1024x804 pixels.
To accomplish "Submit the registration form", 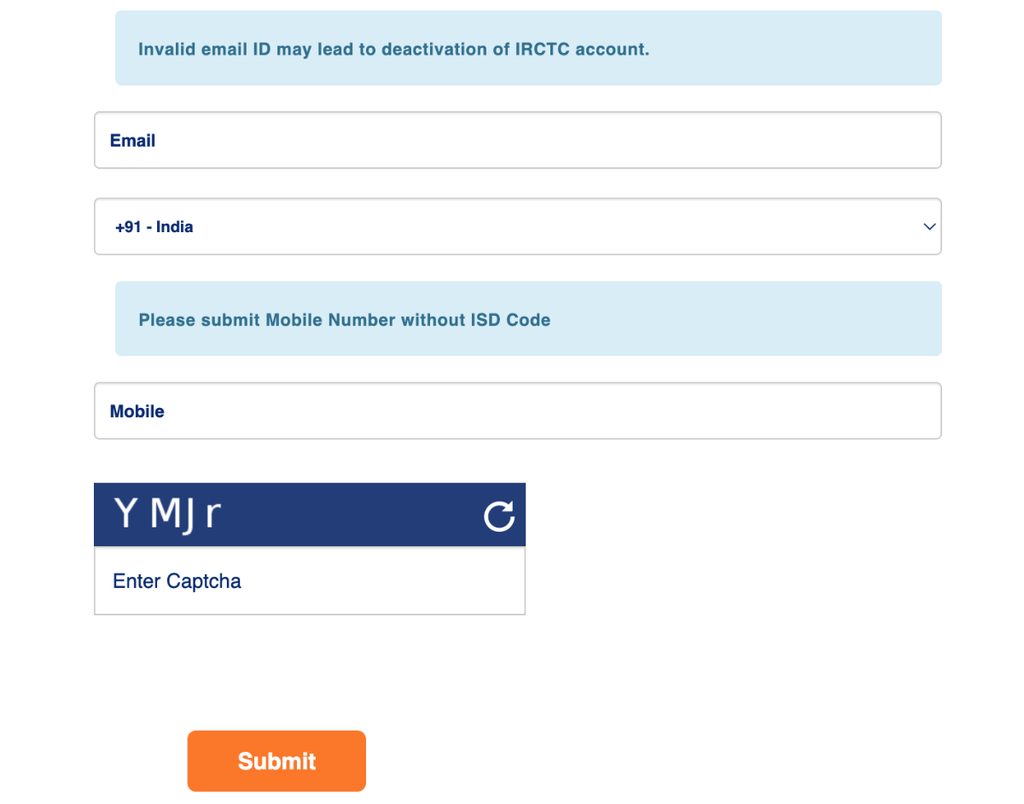I will click(276, 761).
